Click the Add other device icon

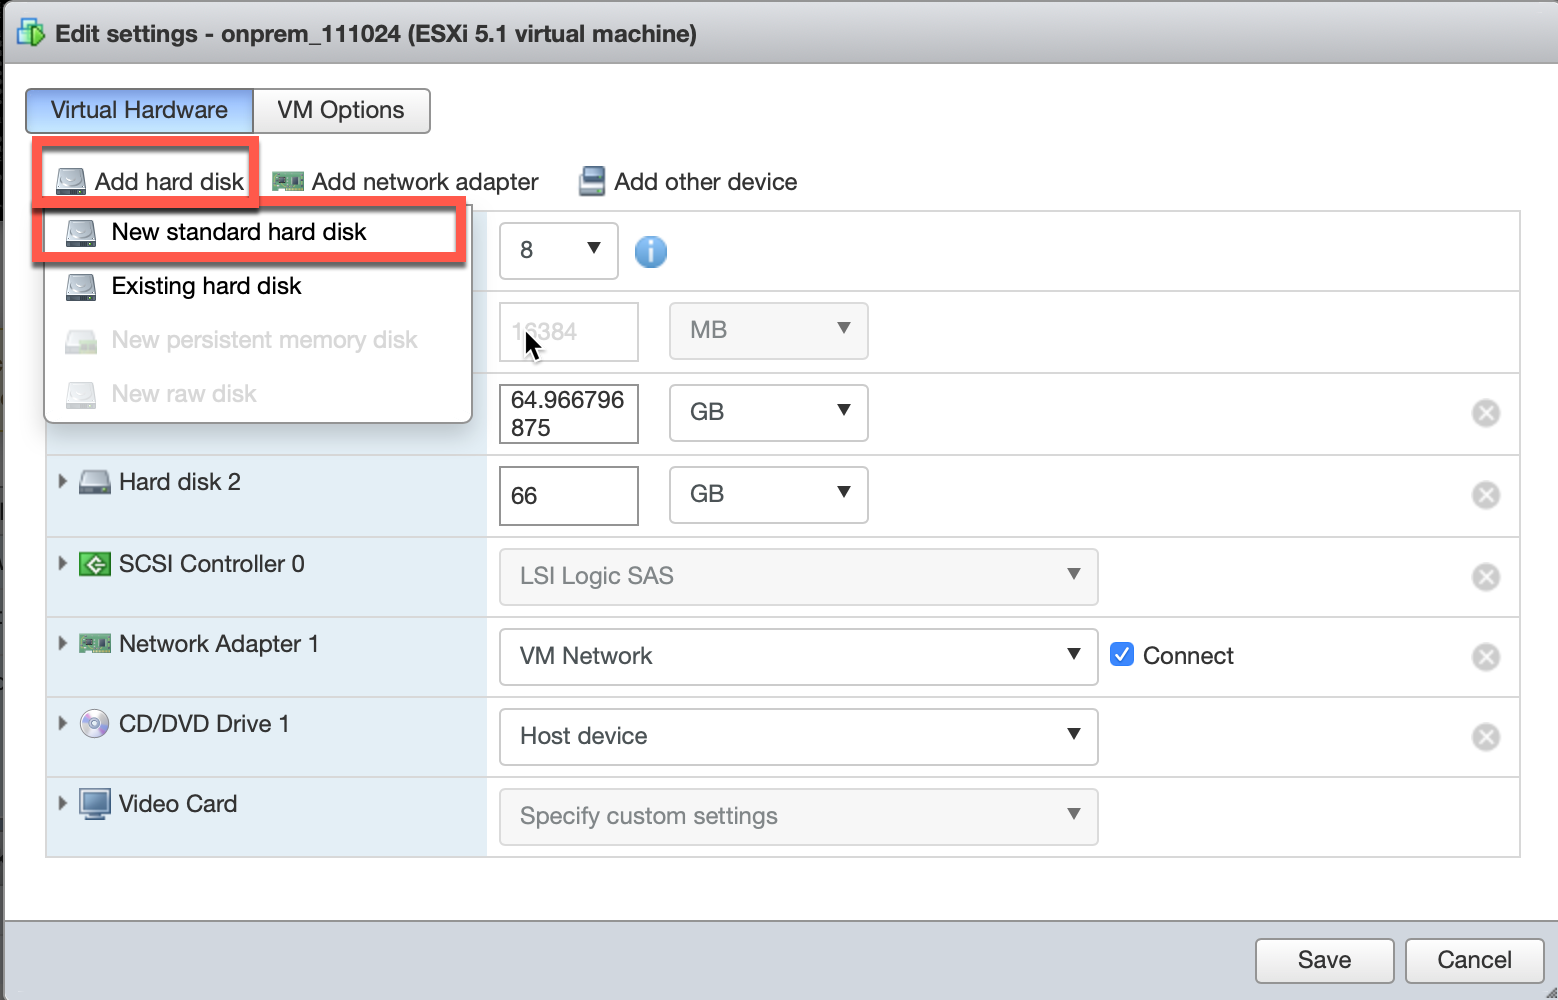point(592,181)
